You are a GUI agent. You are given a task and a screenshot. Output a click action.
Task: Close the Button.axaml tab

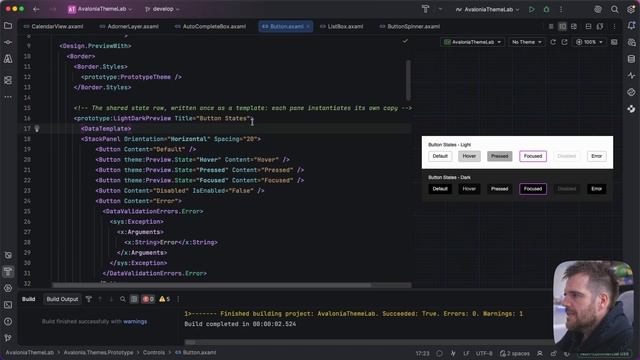[x=308, y=27]
